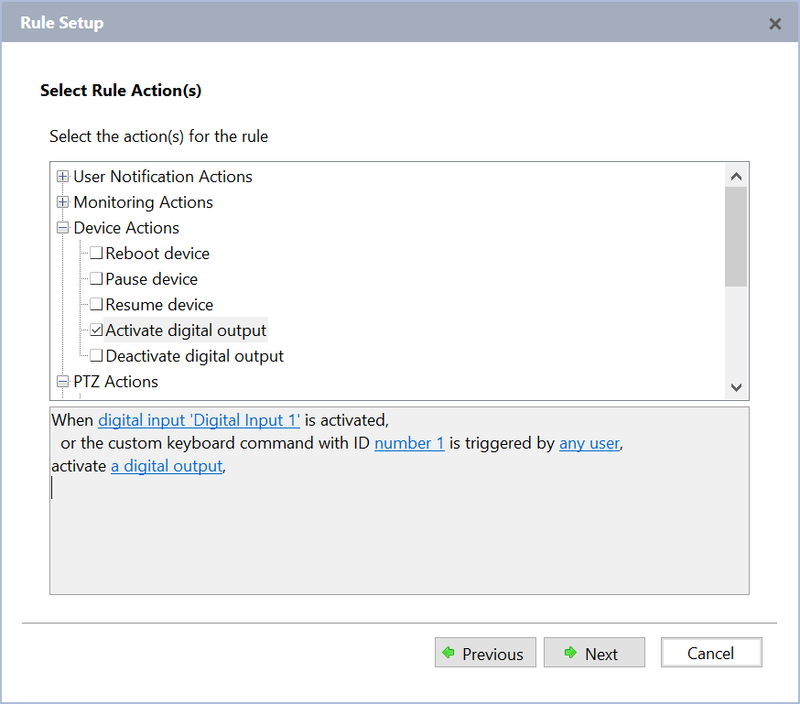Click the 'number 1' ID link

pyautogui.click(x=409, y=443)
